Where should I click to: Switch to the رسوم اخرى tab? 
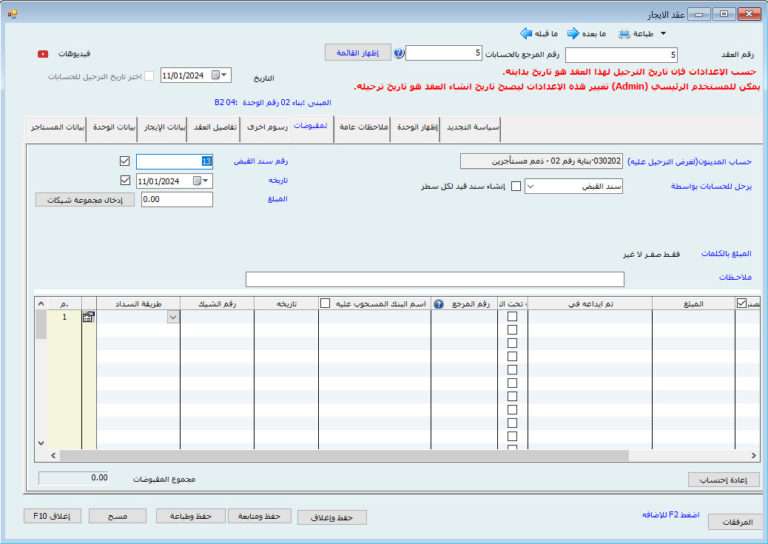267,127
